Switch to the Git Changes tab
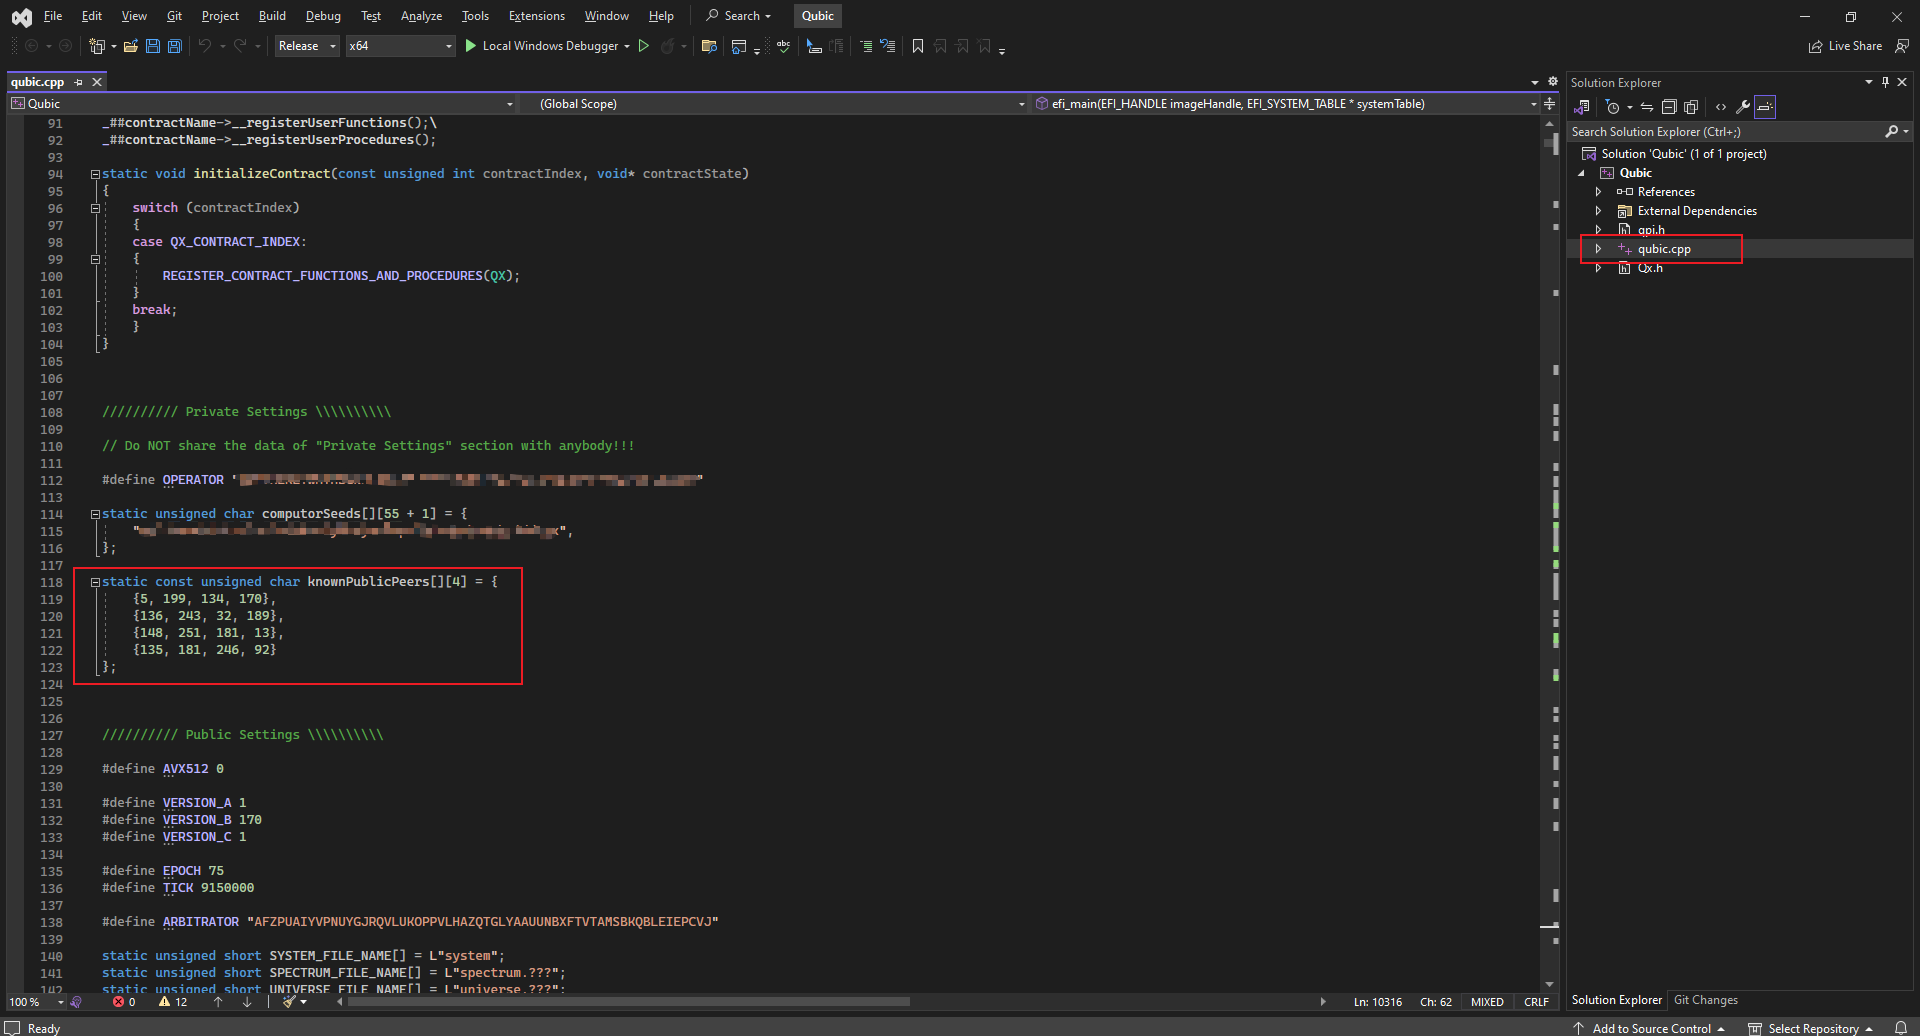 pos(1706,1000)
